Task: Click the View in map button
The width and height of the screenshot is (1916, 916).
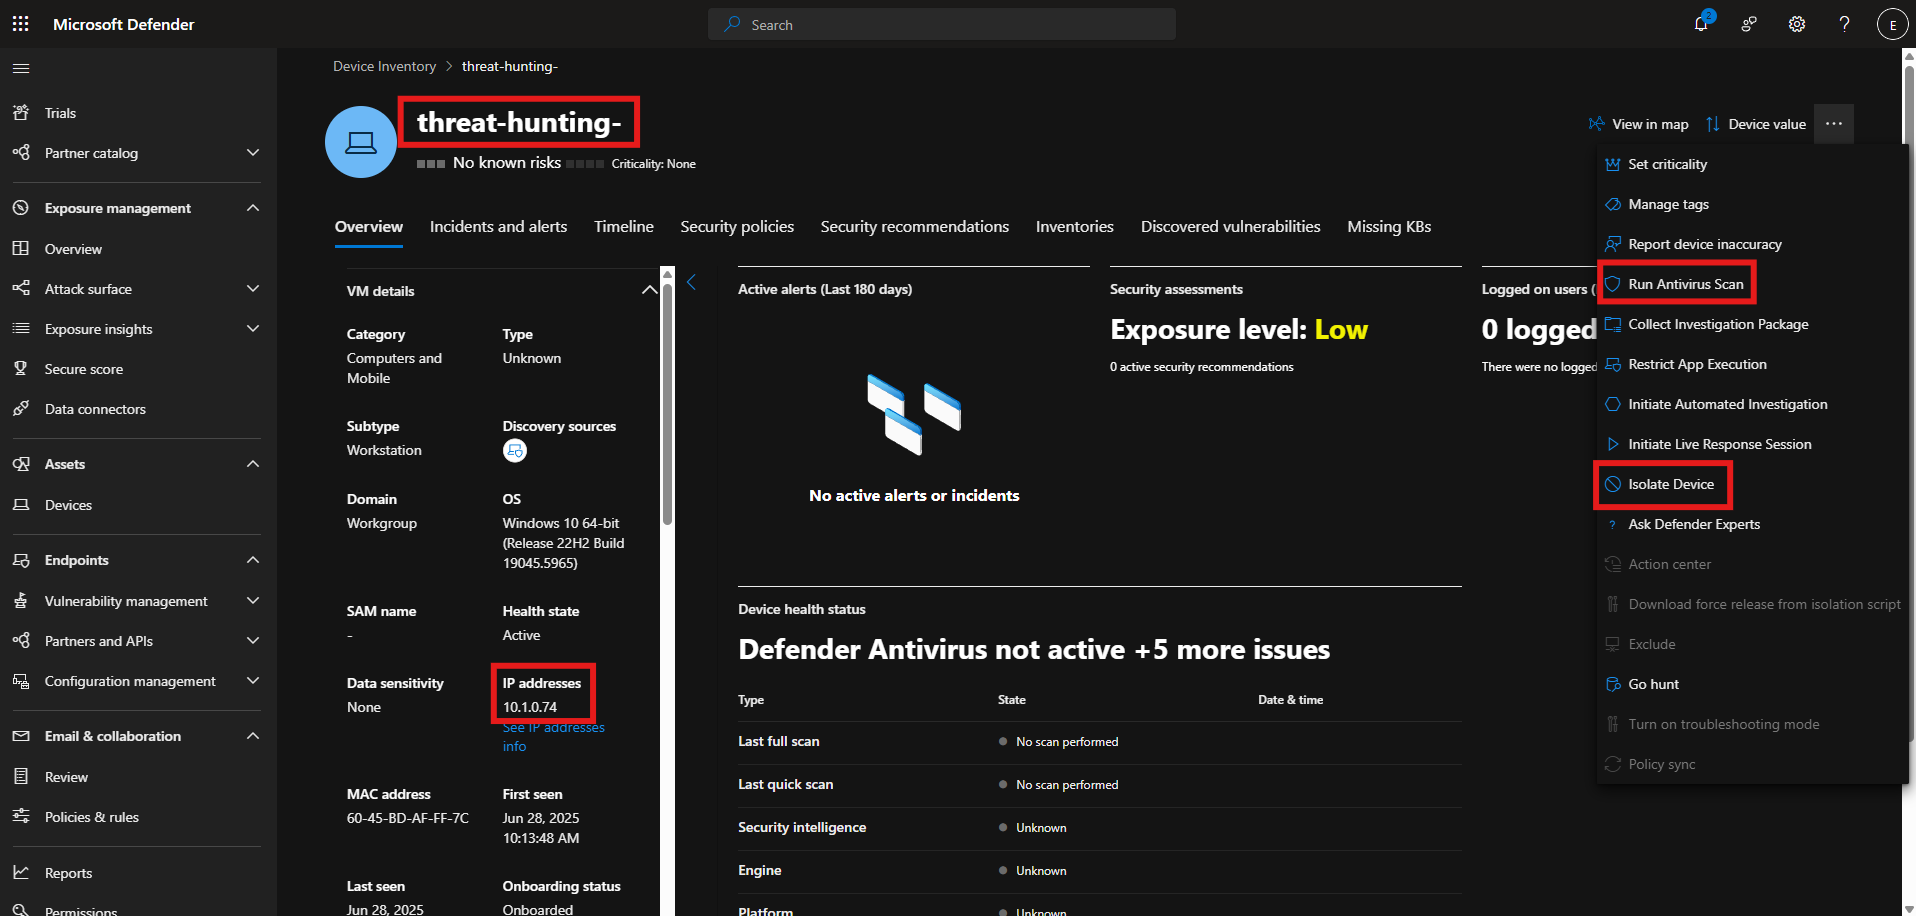Action: click(x=1638, y=124)
